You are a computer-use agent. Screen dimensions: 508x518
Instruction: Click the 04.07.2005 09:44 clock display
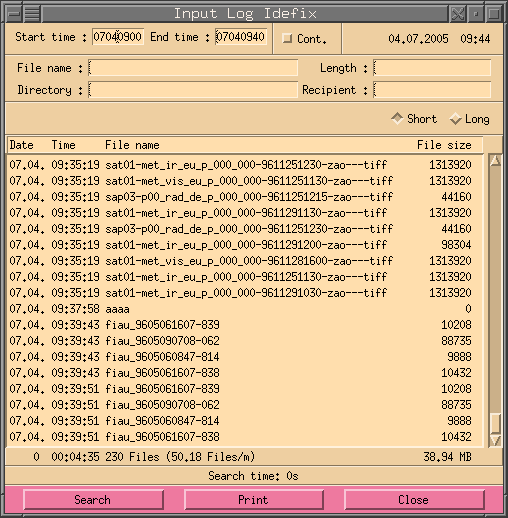coord(439,39)
